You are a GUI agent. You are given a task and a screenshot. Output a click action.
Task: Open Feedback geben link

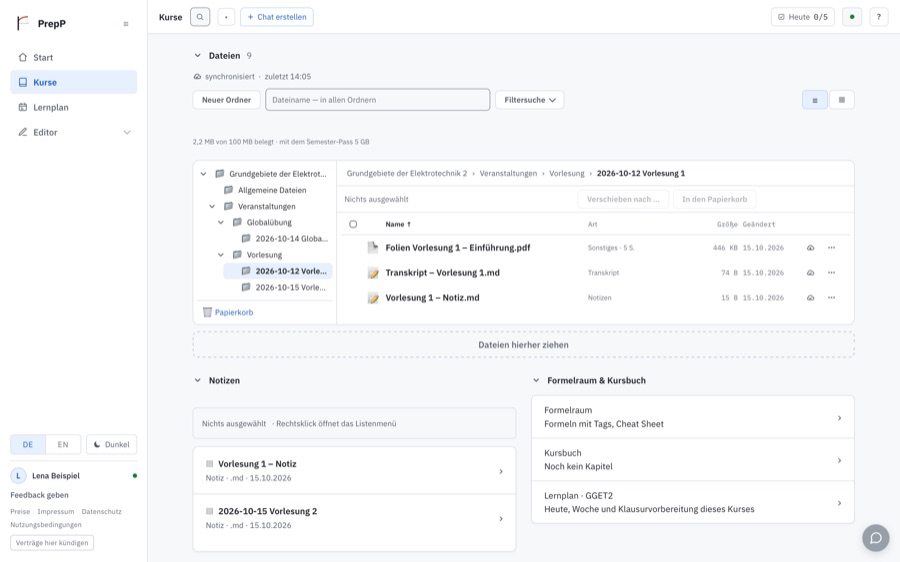click(39, 495)
